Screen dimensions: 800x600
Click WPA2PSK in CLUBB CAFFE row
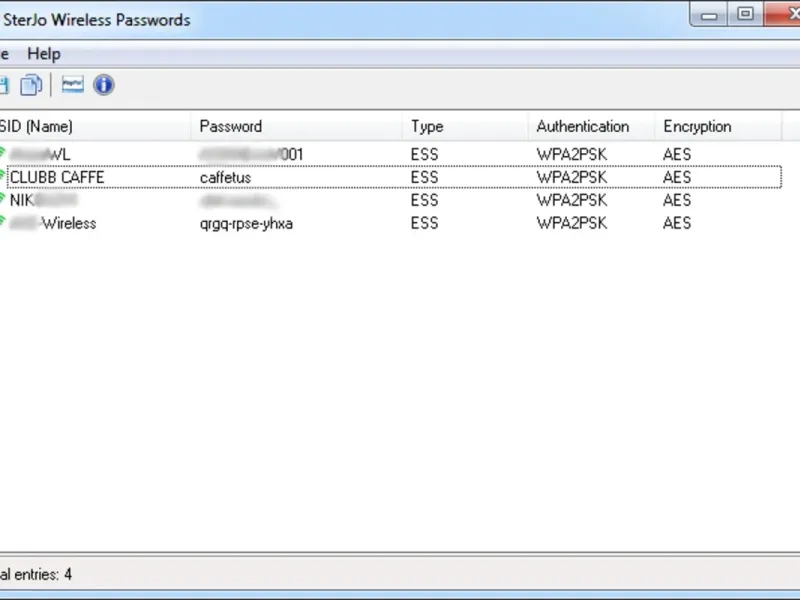pos(572,177)
